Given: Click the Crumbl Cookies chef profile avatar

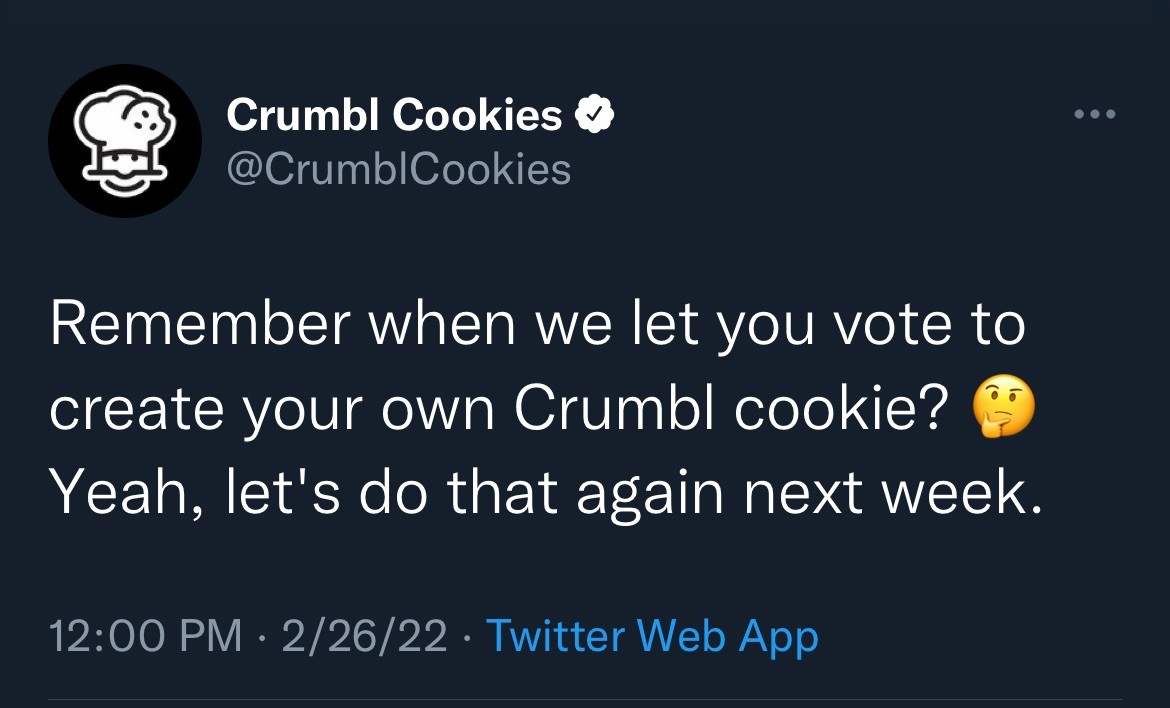Looking at the screenshot, I should coord(126,140).
